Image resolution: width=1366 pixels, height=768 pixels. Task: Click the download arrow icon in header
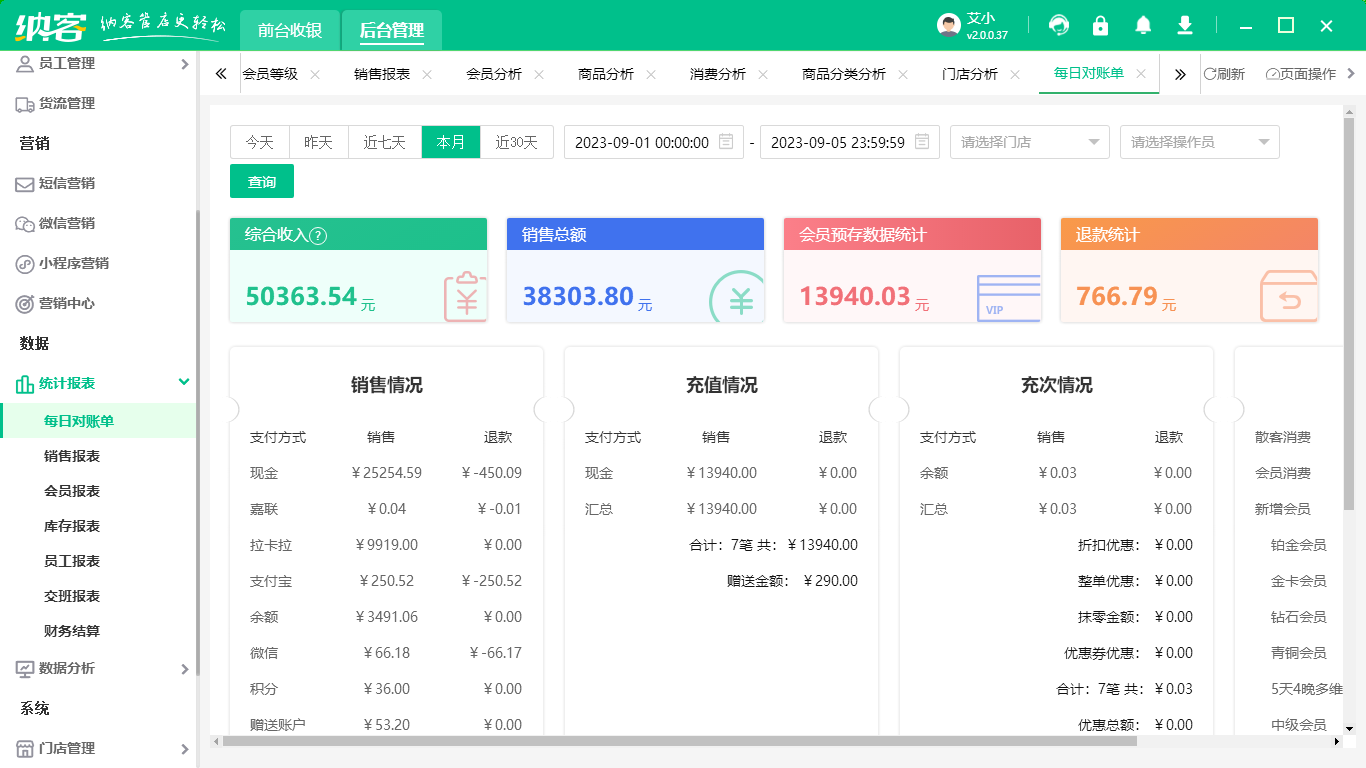1185,26
